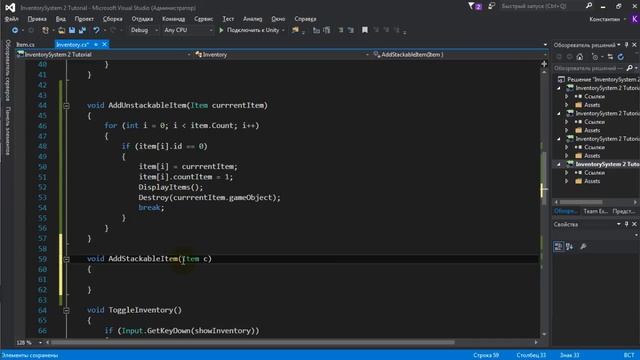Click the Строка 59 status entry
Image resolution: width=640 pixels, height=360 pixels.
486,355
